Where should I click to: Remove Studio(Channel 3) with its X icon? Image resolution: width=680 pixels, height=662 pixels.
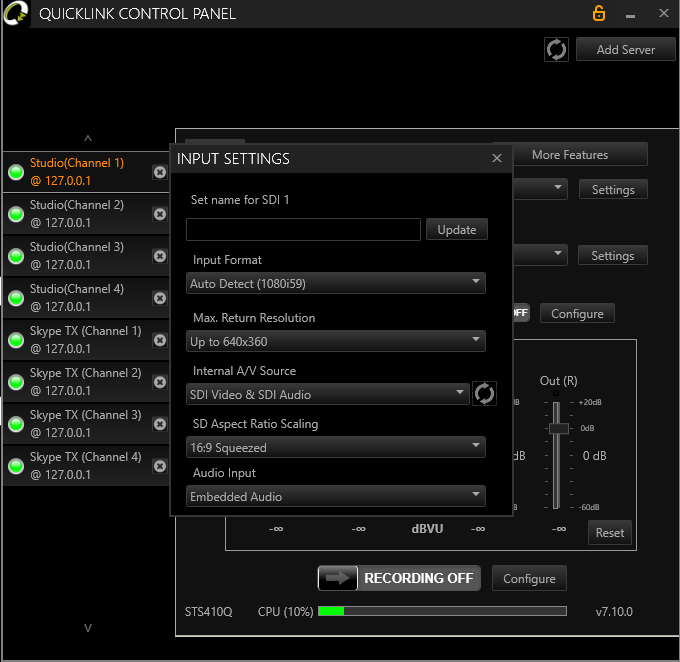click(x=160, y=256)
